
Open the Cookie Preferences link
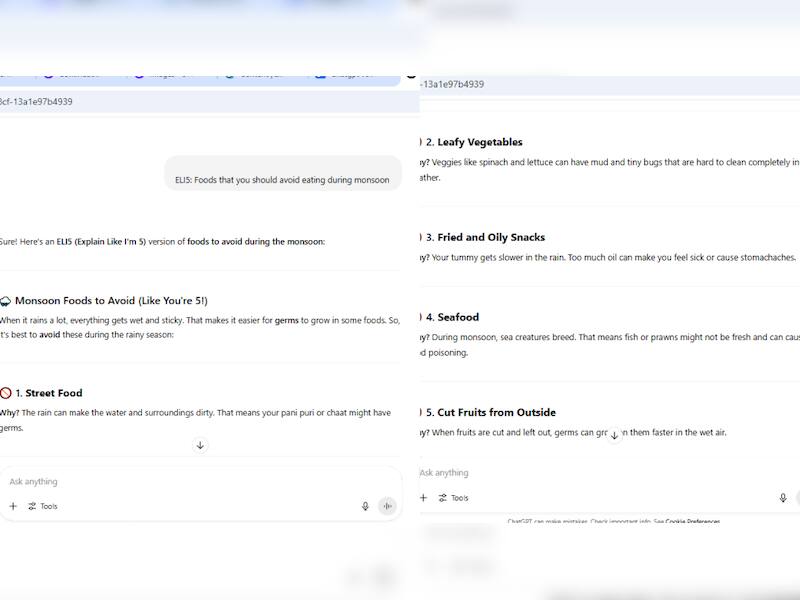pos(692,521)
